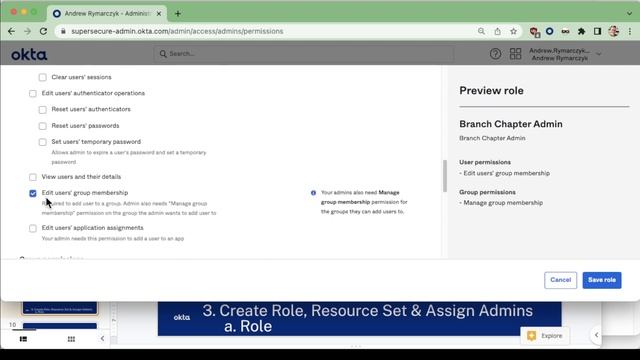Screen dimensions: 640x360
Task: Click the Preview role heading
Action: point(491,91)
